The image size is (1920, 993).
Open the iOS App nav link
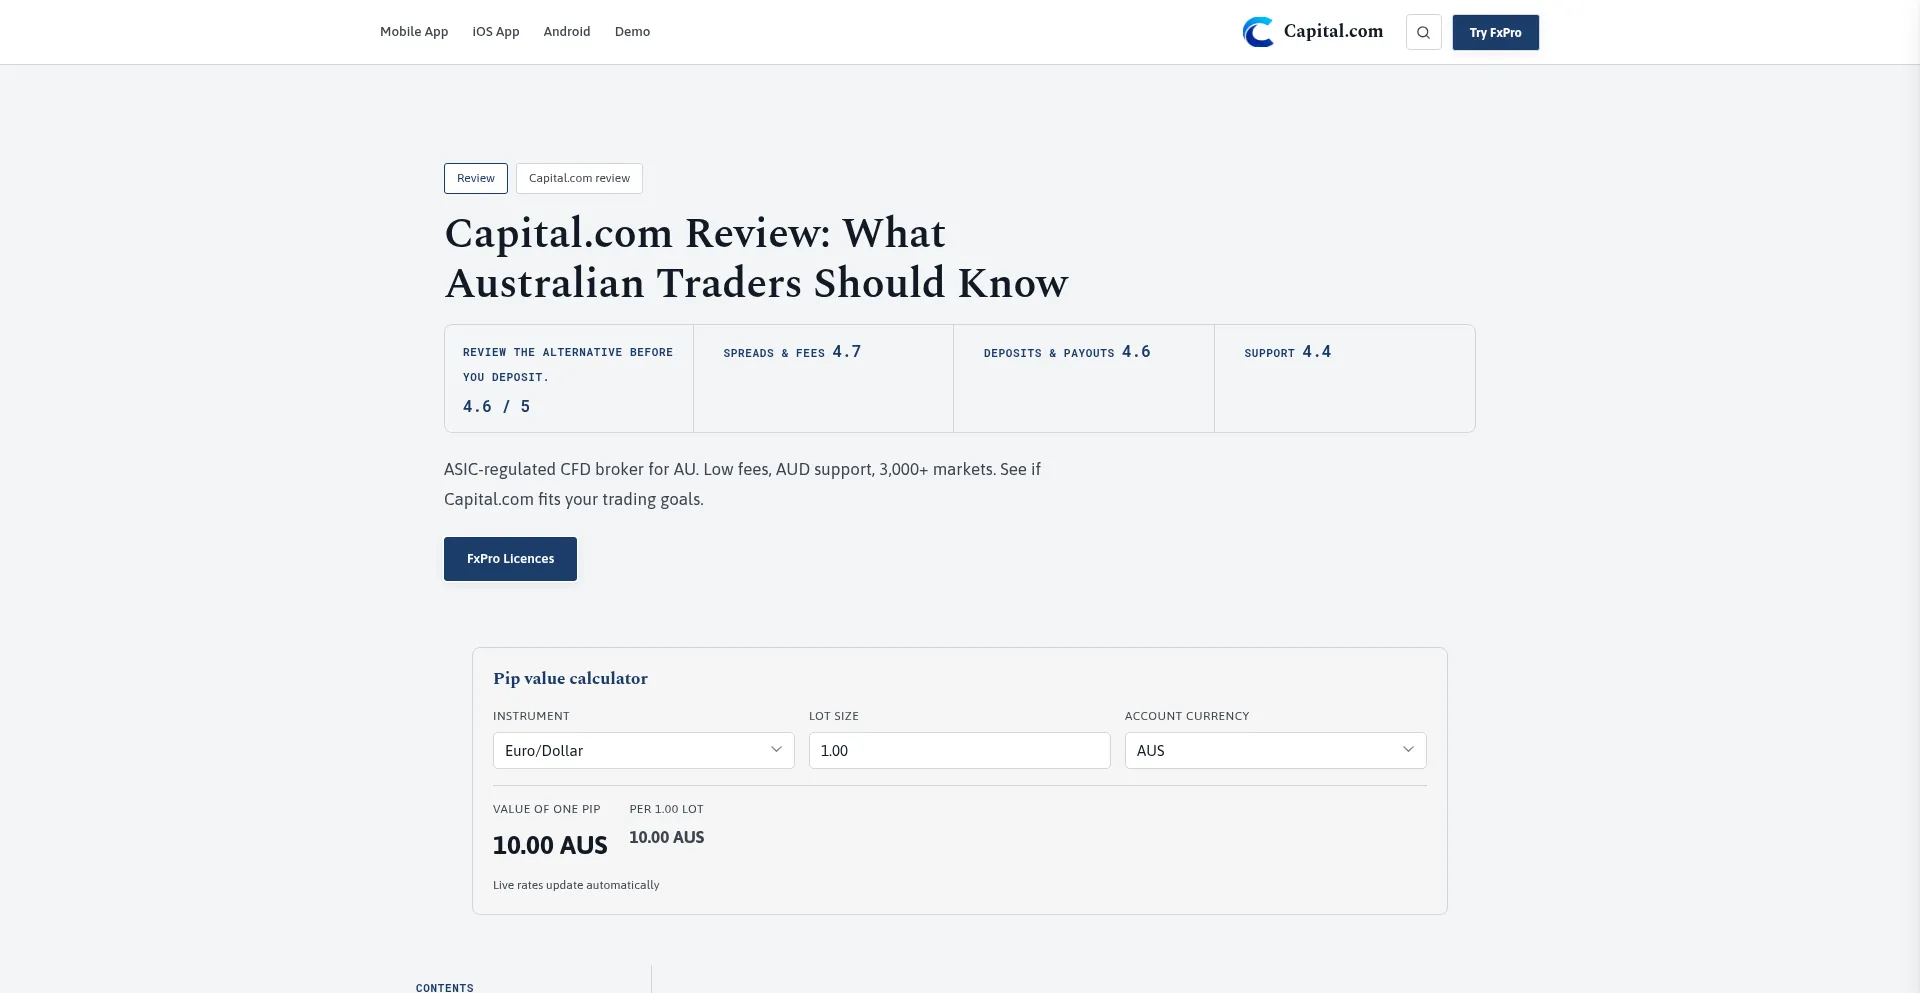point(496,32)
